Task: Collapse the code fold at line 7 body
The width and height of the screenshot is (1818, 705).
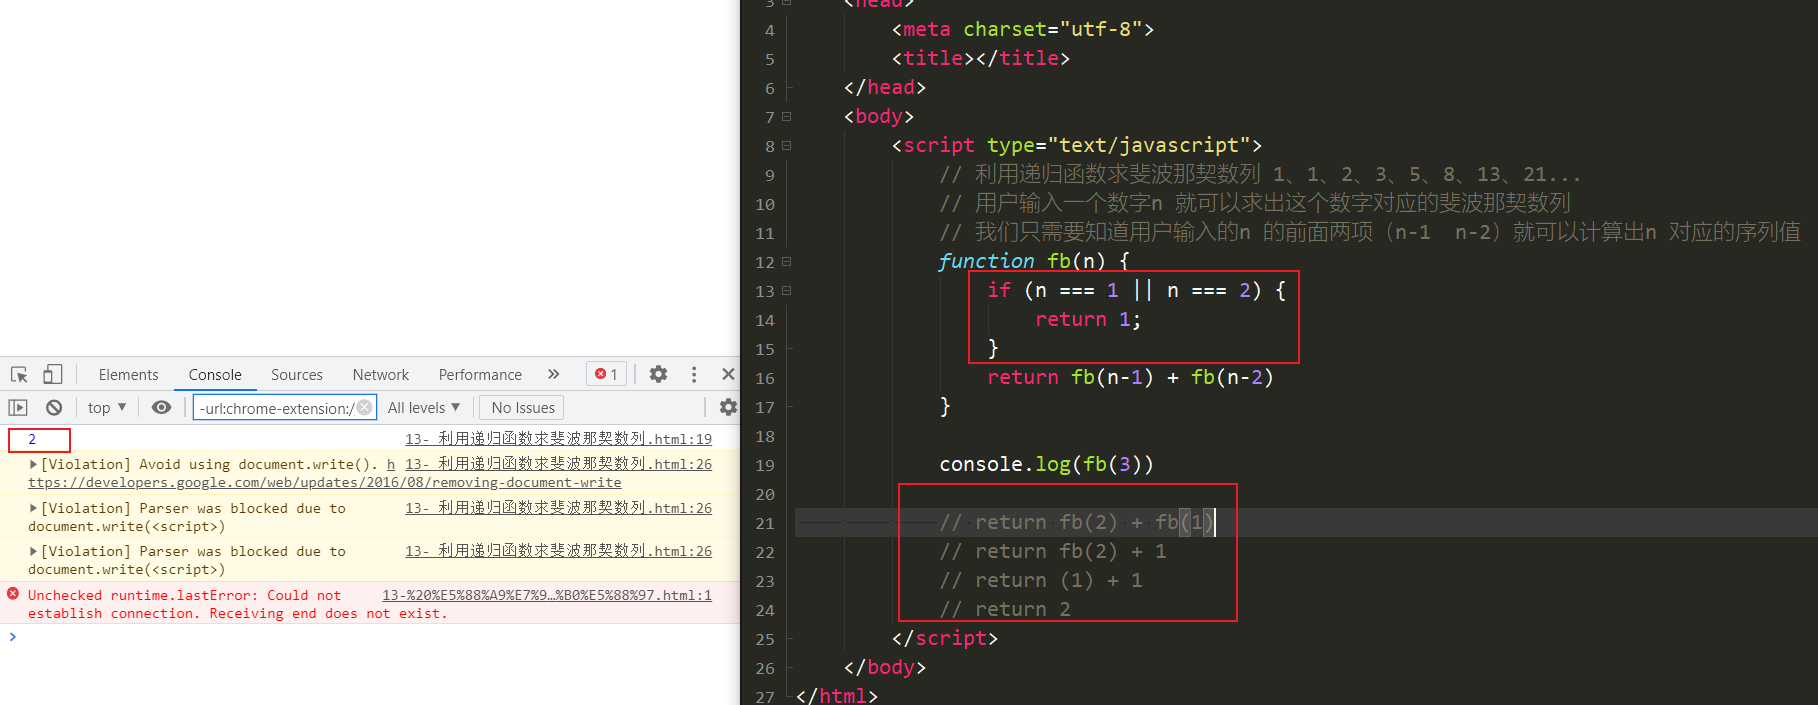Action: 786,116
